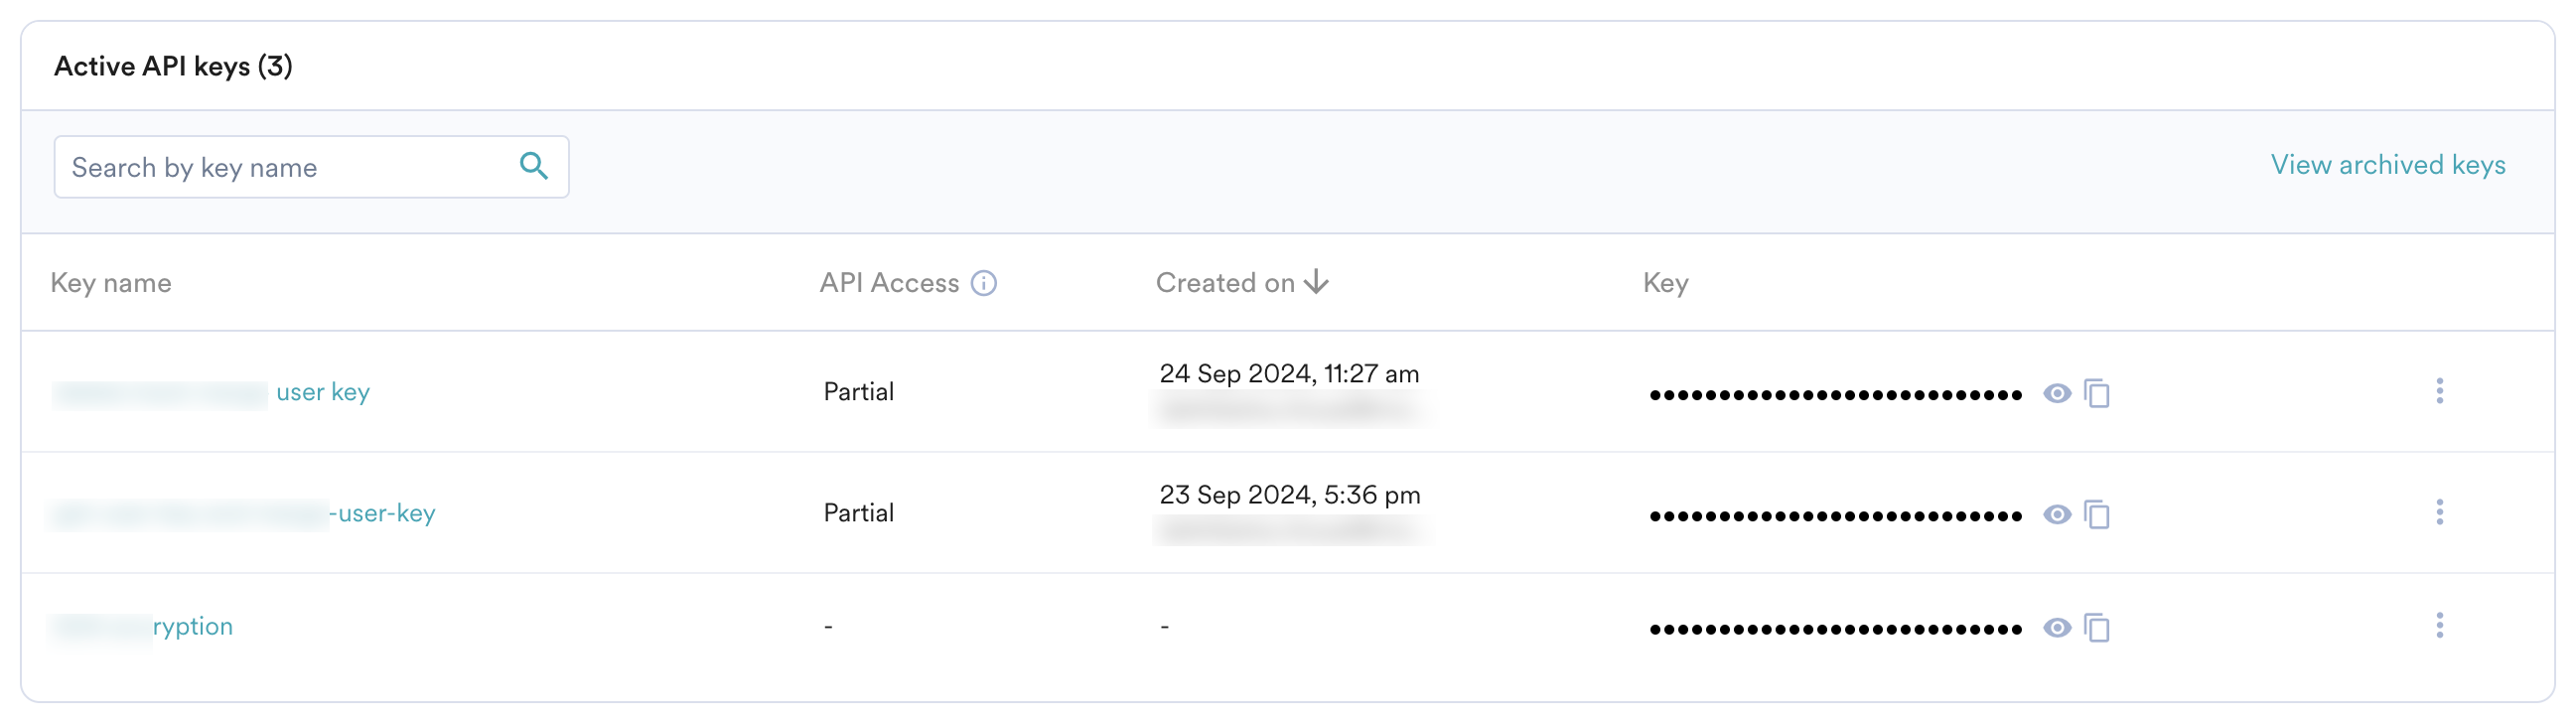Click the Key column header

click(1665, 283)
